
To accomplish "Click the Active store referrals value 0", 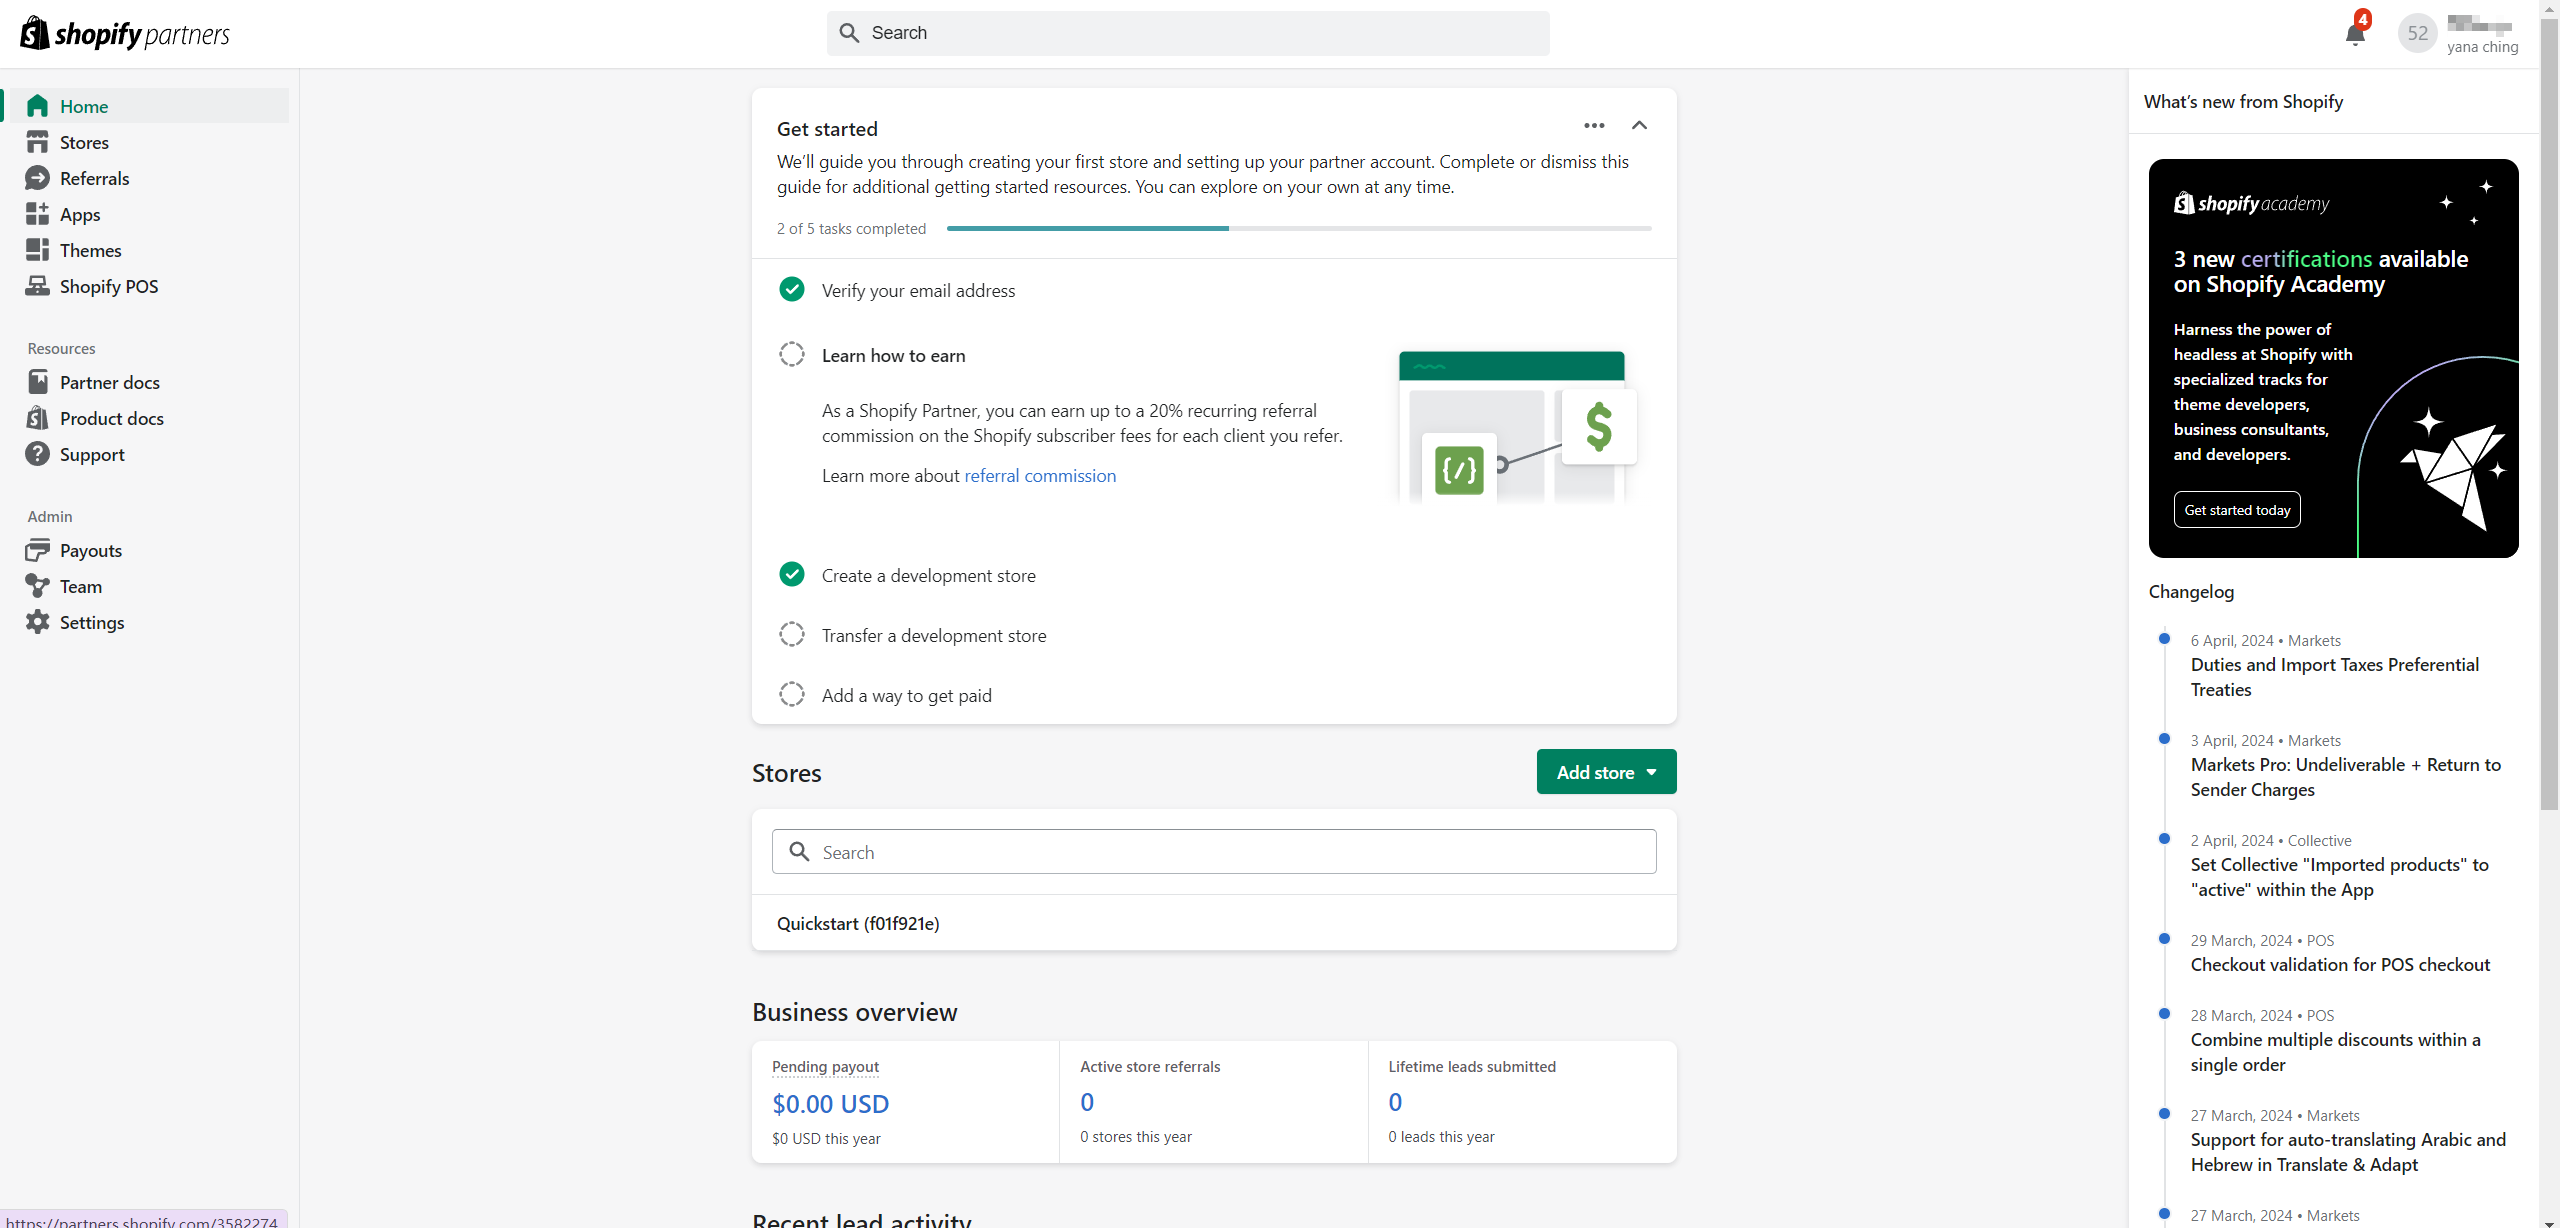I will [1087, 1102].
